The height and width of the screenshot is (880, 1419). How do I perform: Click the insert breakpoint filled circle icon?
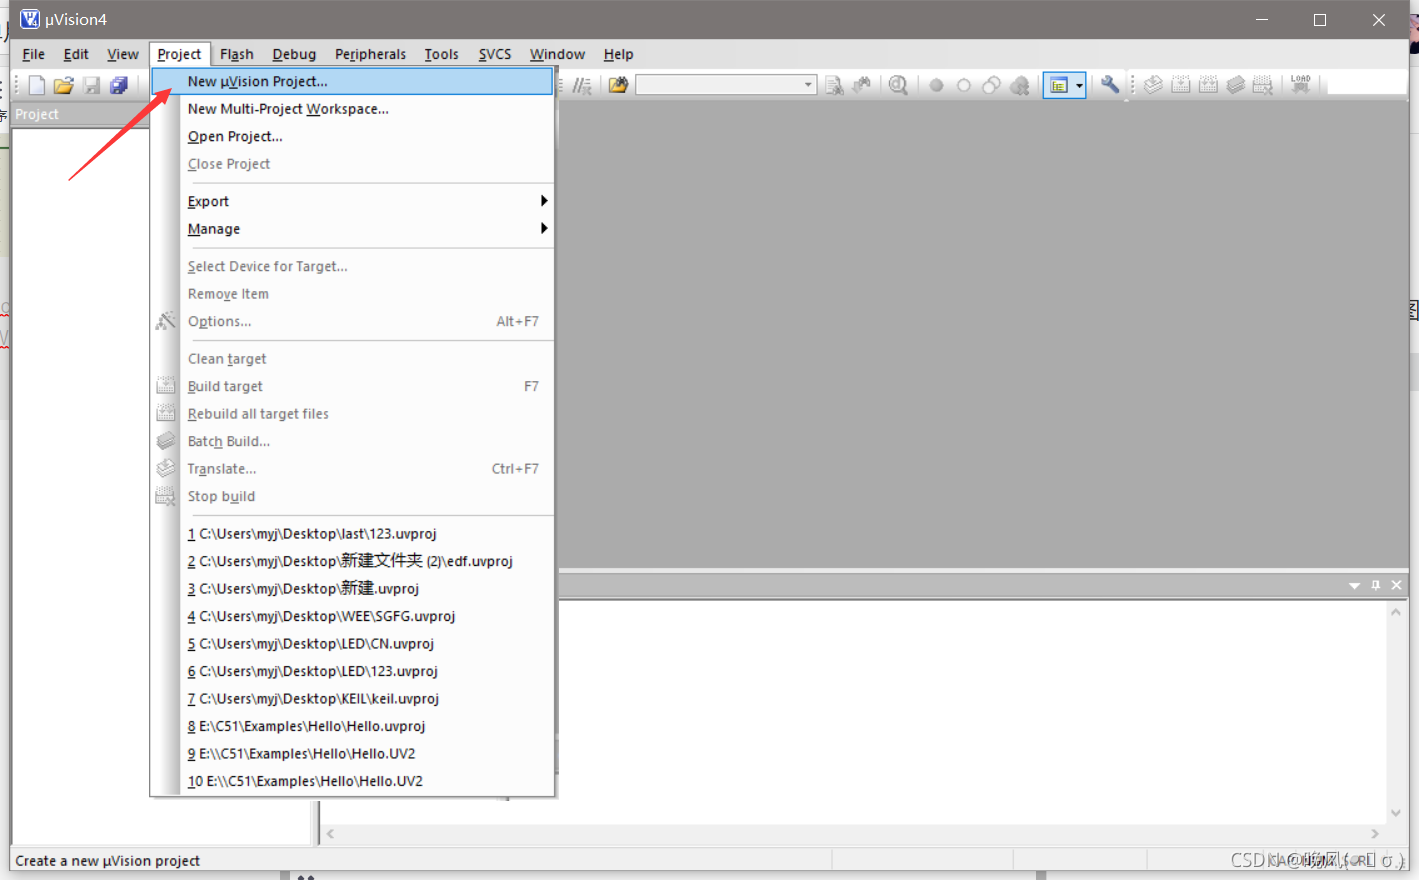936,86
